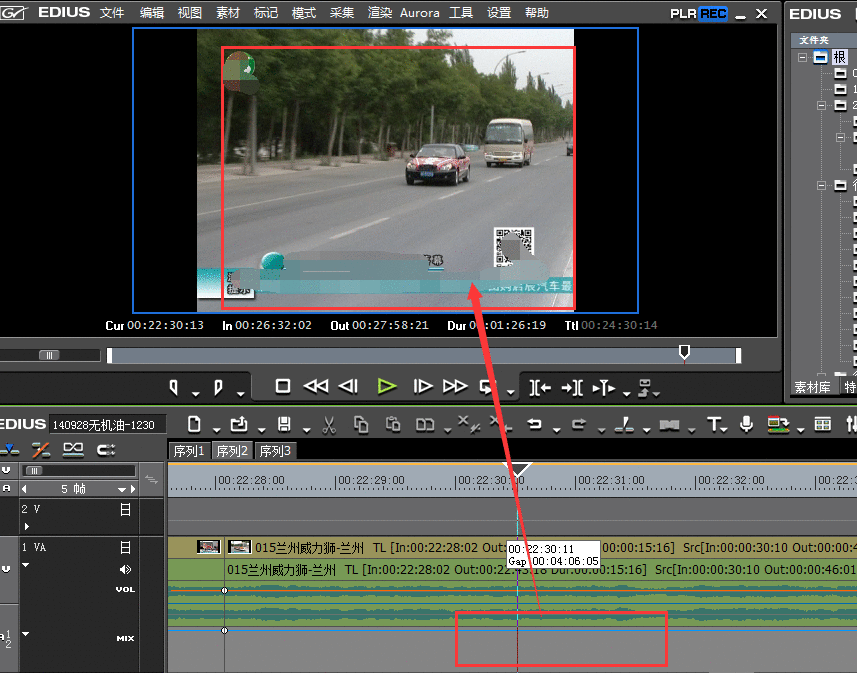Switch to the 序列3 tab
Viewport: 857px width, 673px height.
pyautogui.click(x=275, y=451)
